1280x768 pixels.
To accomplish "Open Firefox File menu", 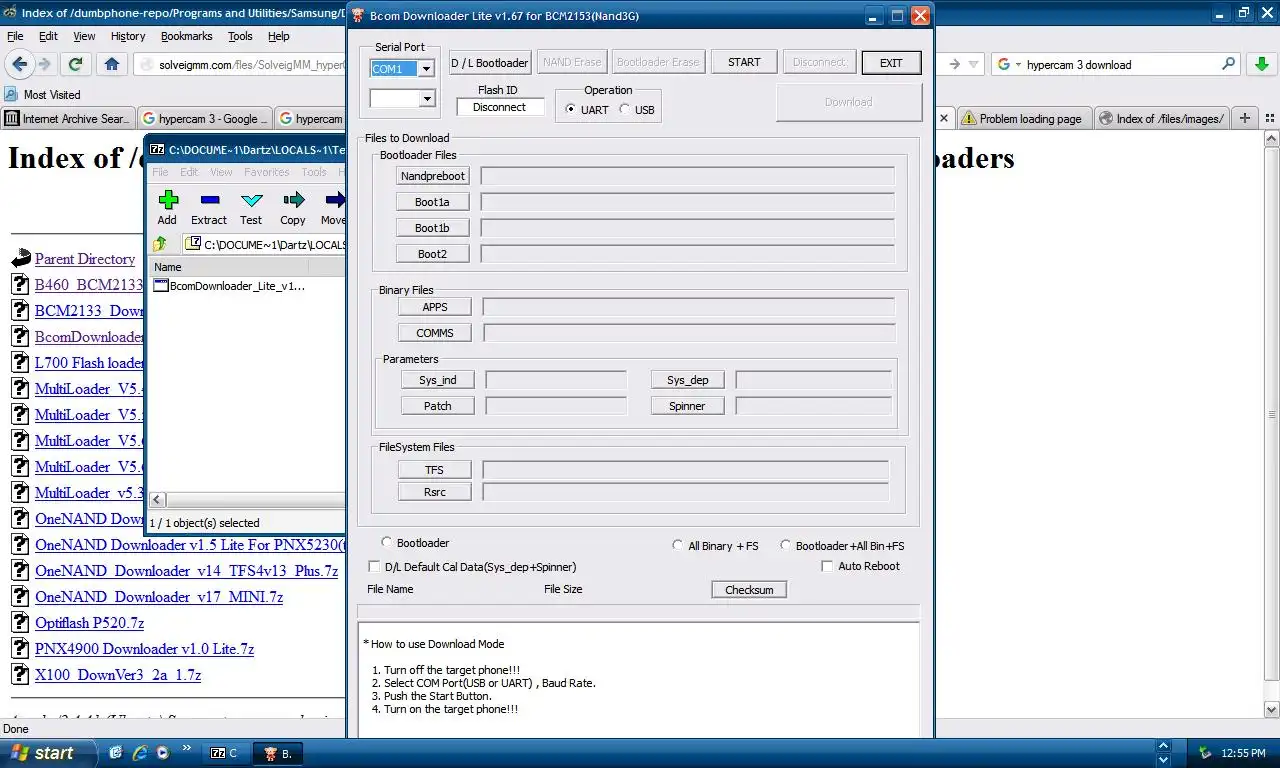I will pos(15,36).
